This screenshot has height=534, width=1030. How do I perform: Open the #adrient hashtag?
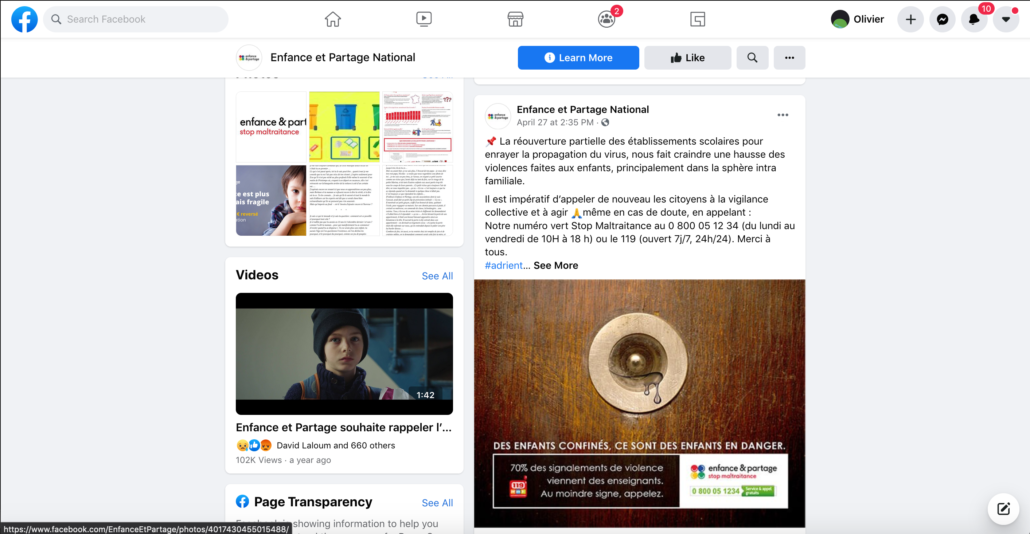(x=504, y=265)
